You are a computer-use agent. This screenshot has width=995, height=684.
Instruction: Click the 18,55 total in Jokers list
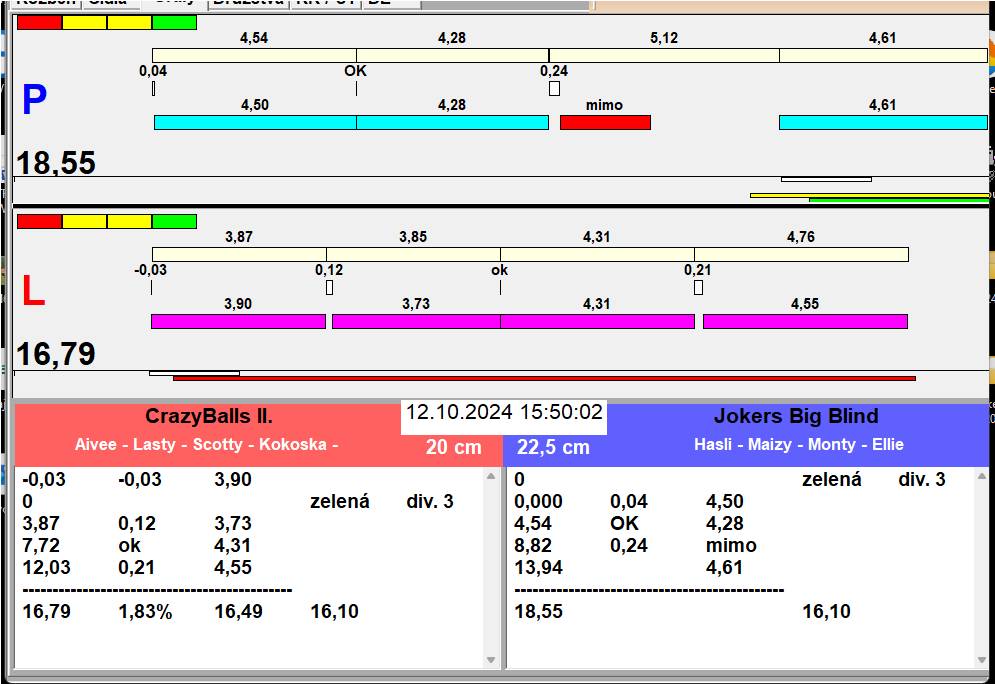pos(539,611)
